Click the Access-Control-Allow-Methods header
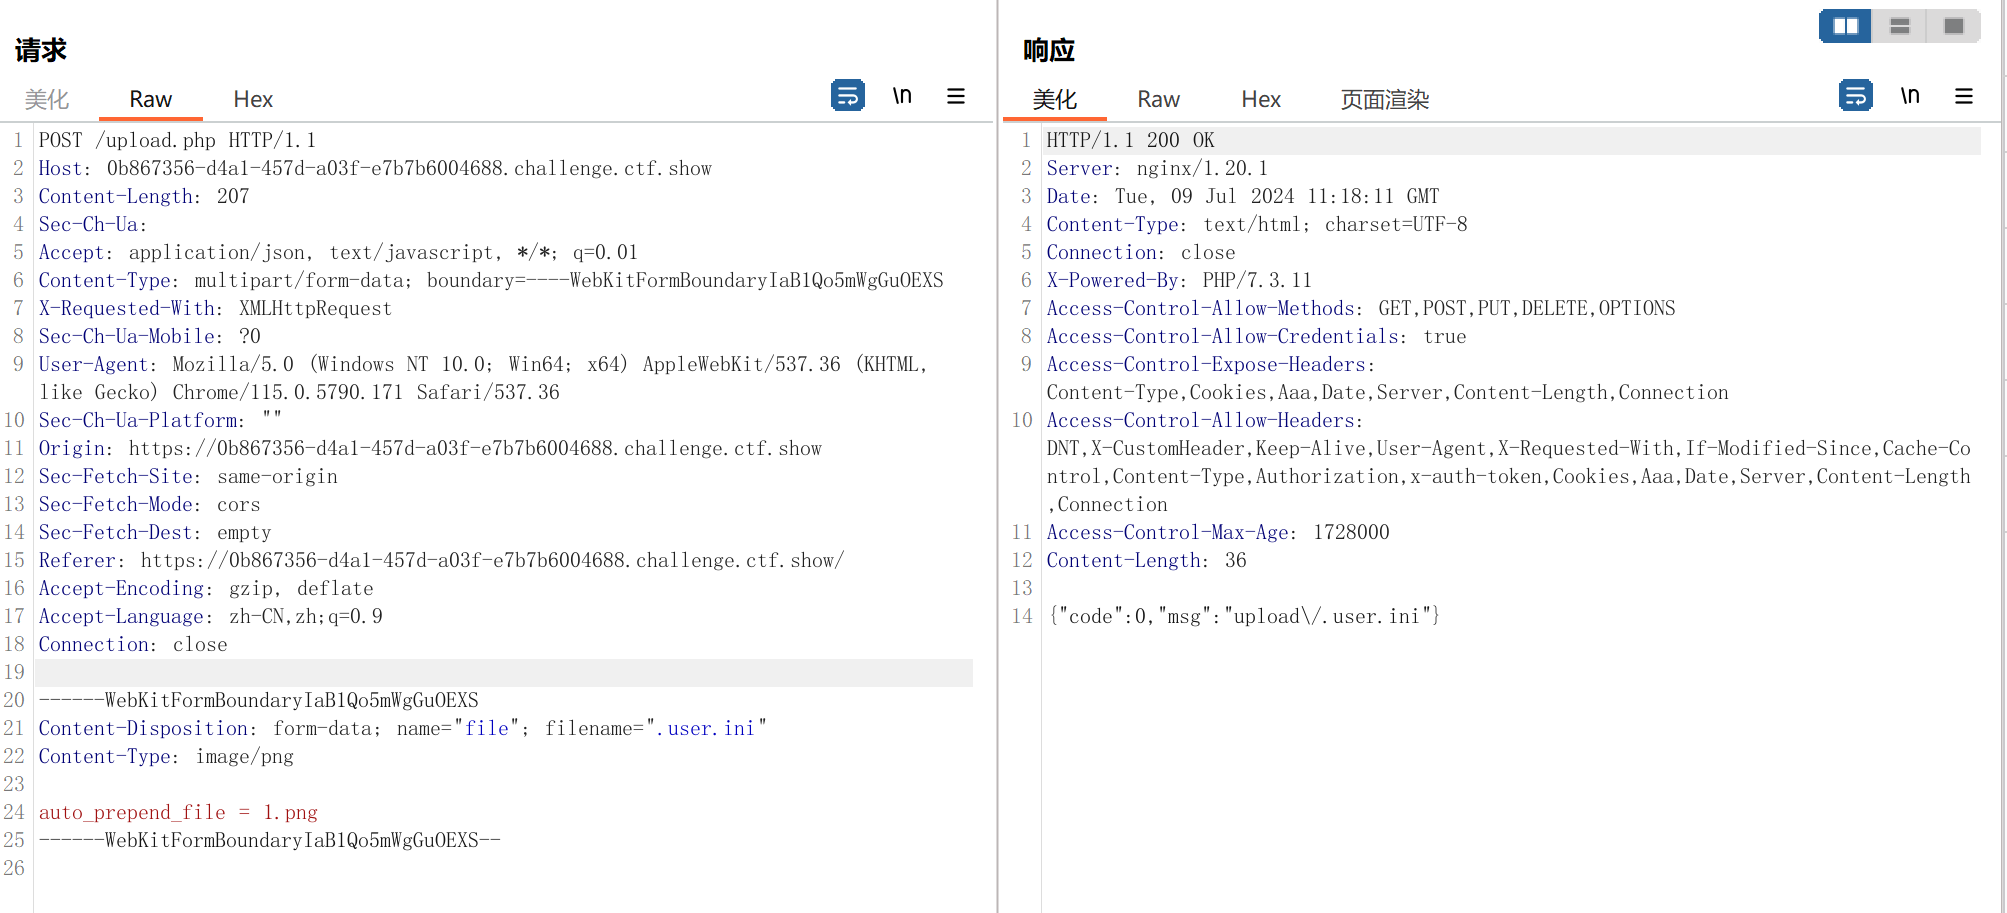Image resolution: width=2007 pixels, height=913 pixels. (1361, 308)
